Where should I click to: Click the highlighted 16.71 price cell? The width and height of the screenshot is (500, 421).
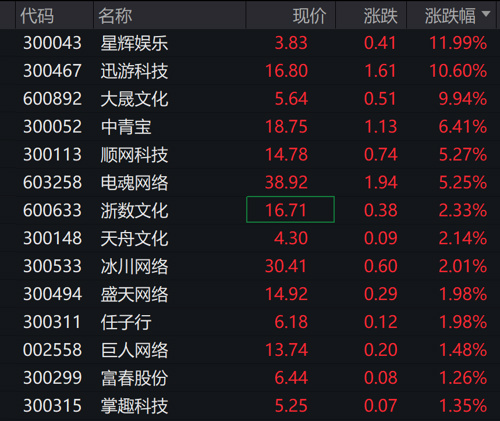(290, 210)
